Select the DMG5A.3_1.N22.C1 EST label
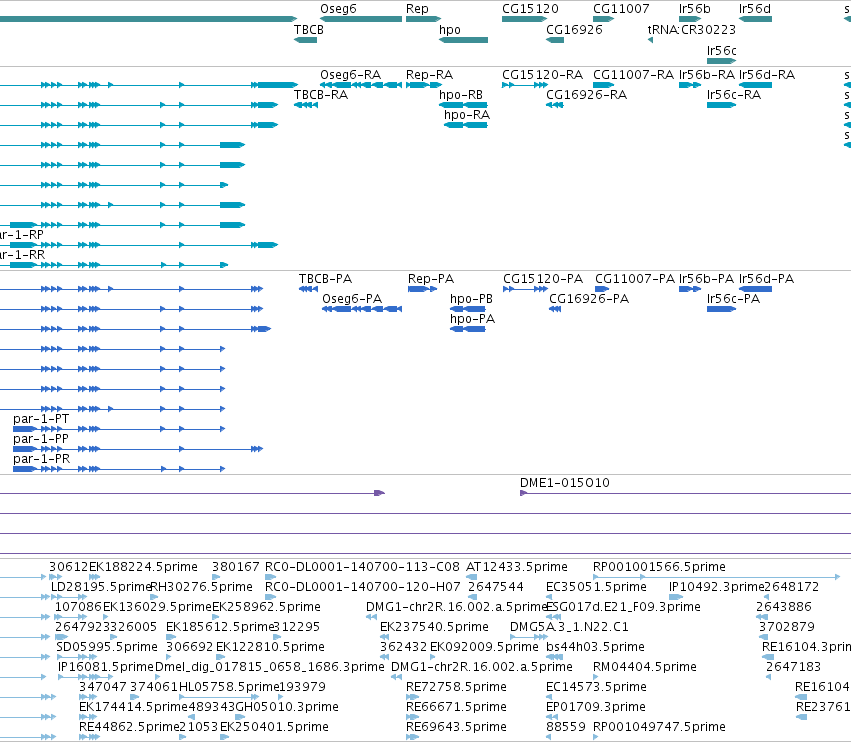 click(x=569, y=626)
